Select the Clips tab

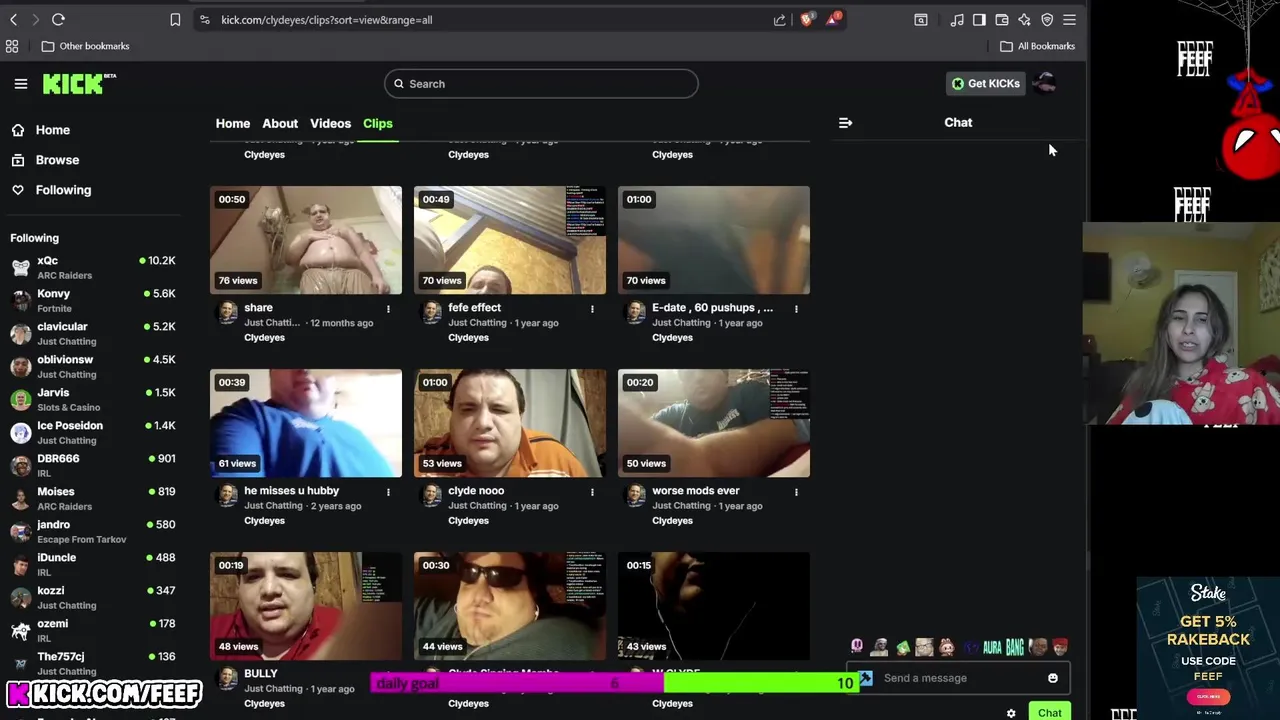(378, 123)
